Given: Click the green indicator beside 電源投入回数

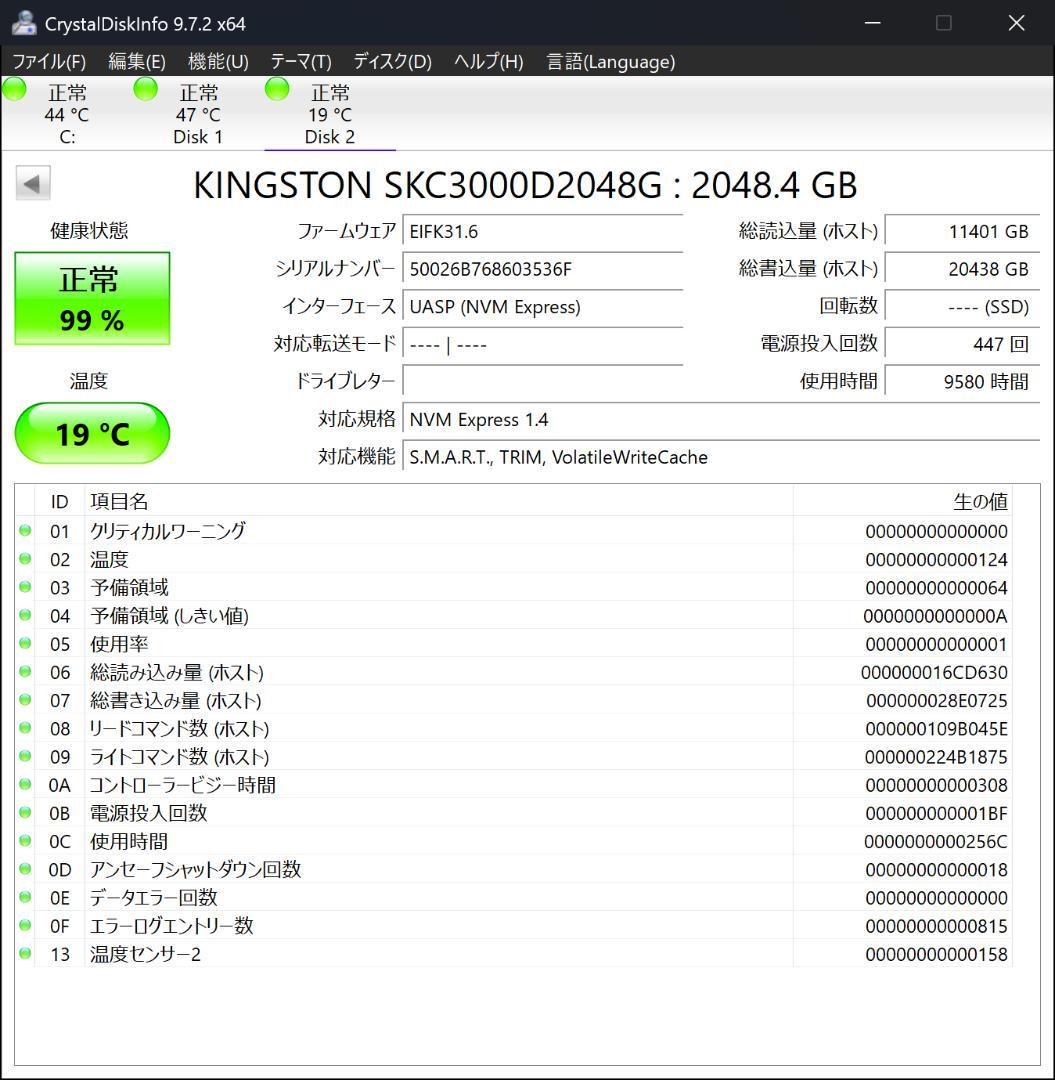Looking at the screenshot, I should (x=24, y=813).
